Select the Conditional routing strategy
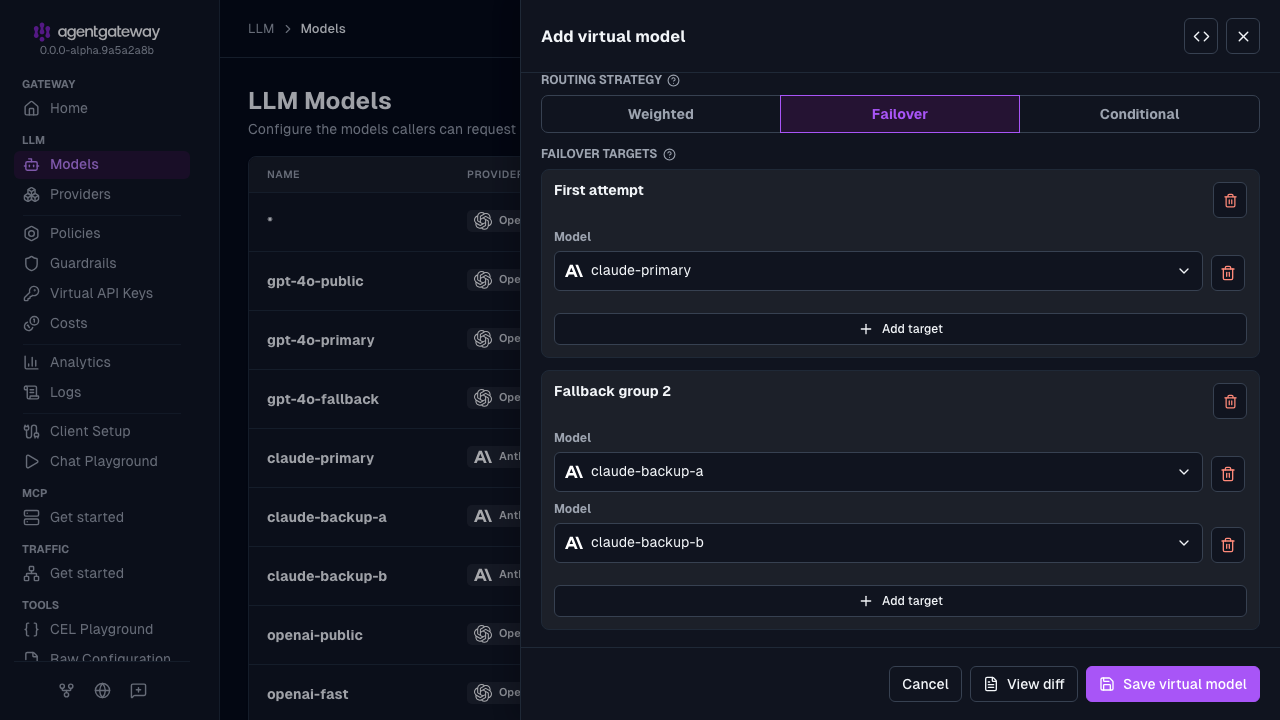Screen dimensions: 1280x720 point(1140,114)
